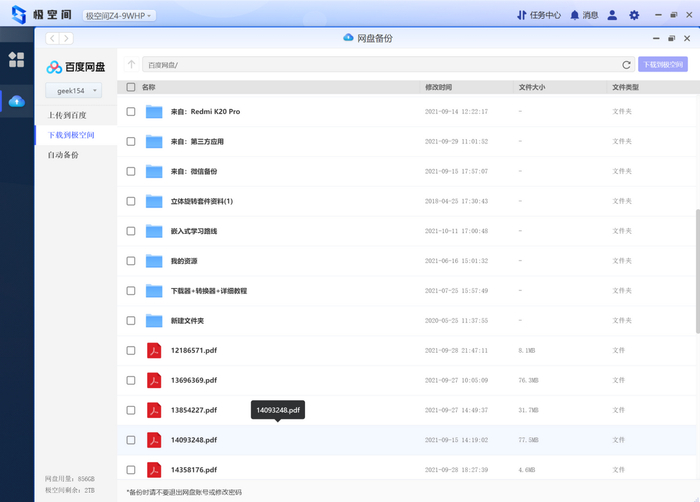The image size is (700, 502).
Task: Click the 嵌入式学习路线 folder icon
Action: click(154, 231)
